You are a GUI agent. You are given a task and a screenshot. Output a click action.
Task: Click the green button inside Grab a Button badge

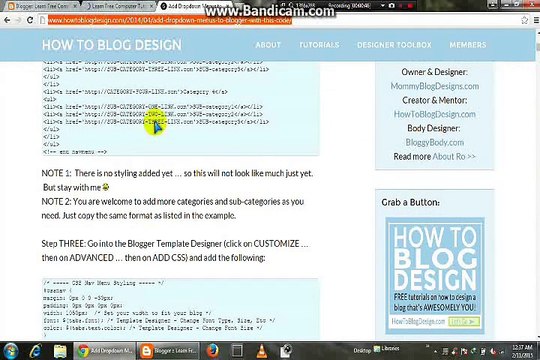coord(464,321)
